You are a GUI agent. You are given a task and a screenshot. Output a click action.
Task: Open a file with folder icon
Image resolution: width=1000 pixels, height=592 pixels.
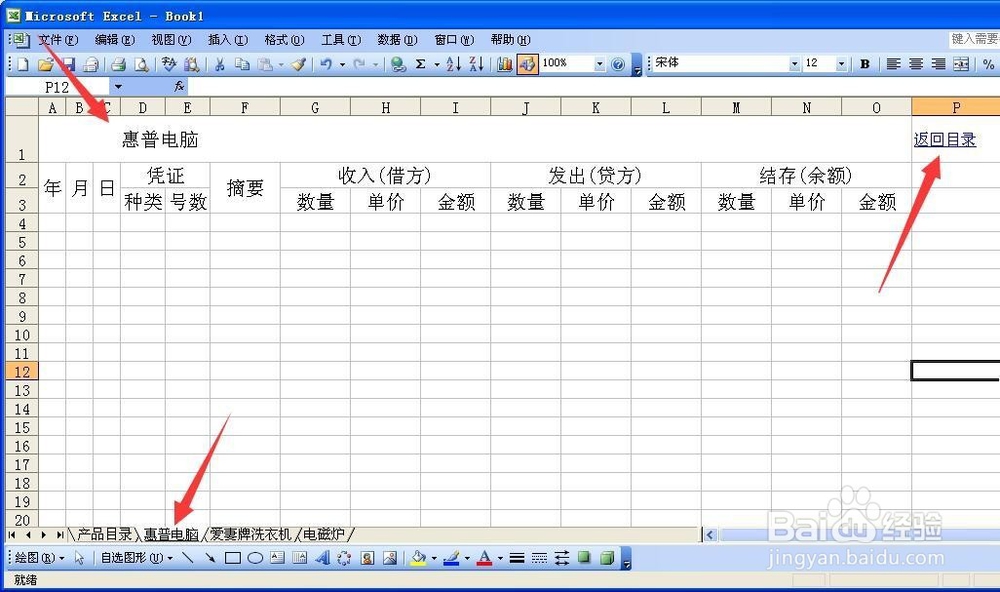click(45, 64)
